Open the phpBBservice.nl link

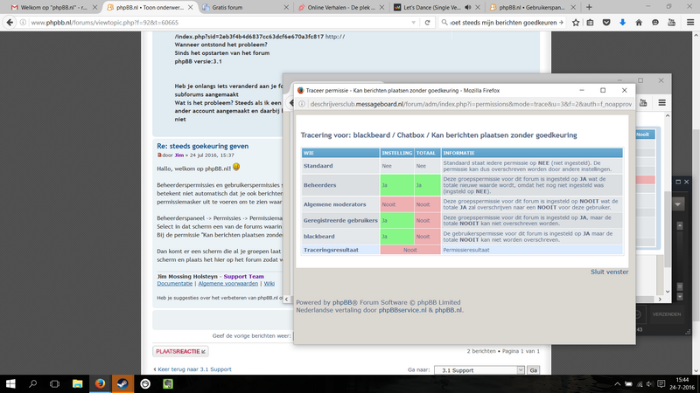pyautogui.click(x=402, y=310)
